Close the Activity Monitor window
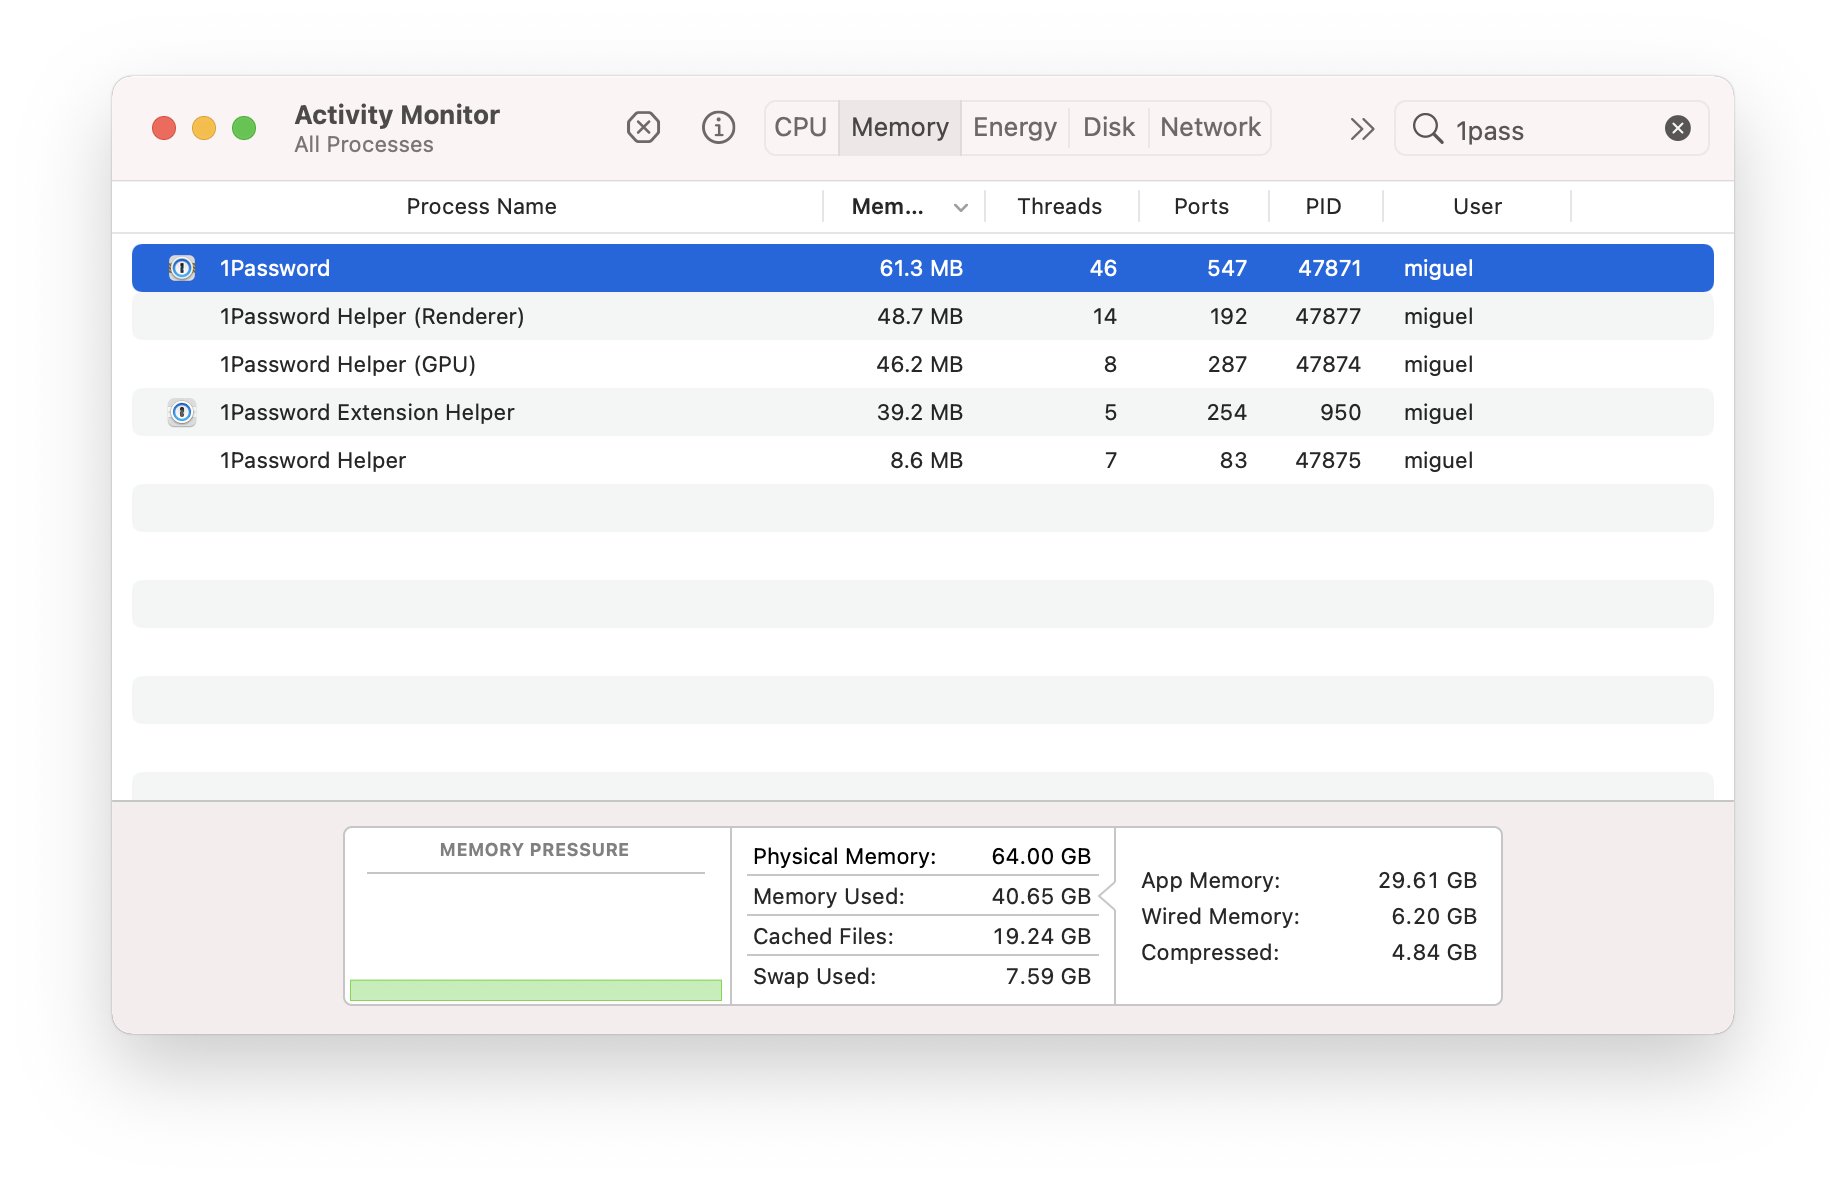Viewport: 1846px width, 1182px height. 164,128
